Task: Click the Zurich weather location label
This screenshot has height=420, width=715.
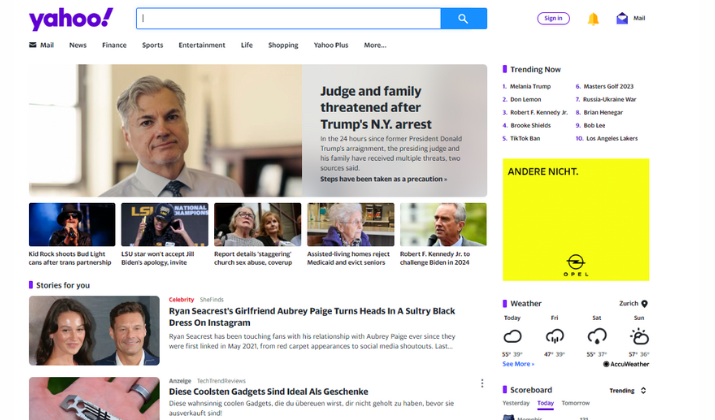Action: [628, 304]
